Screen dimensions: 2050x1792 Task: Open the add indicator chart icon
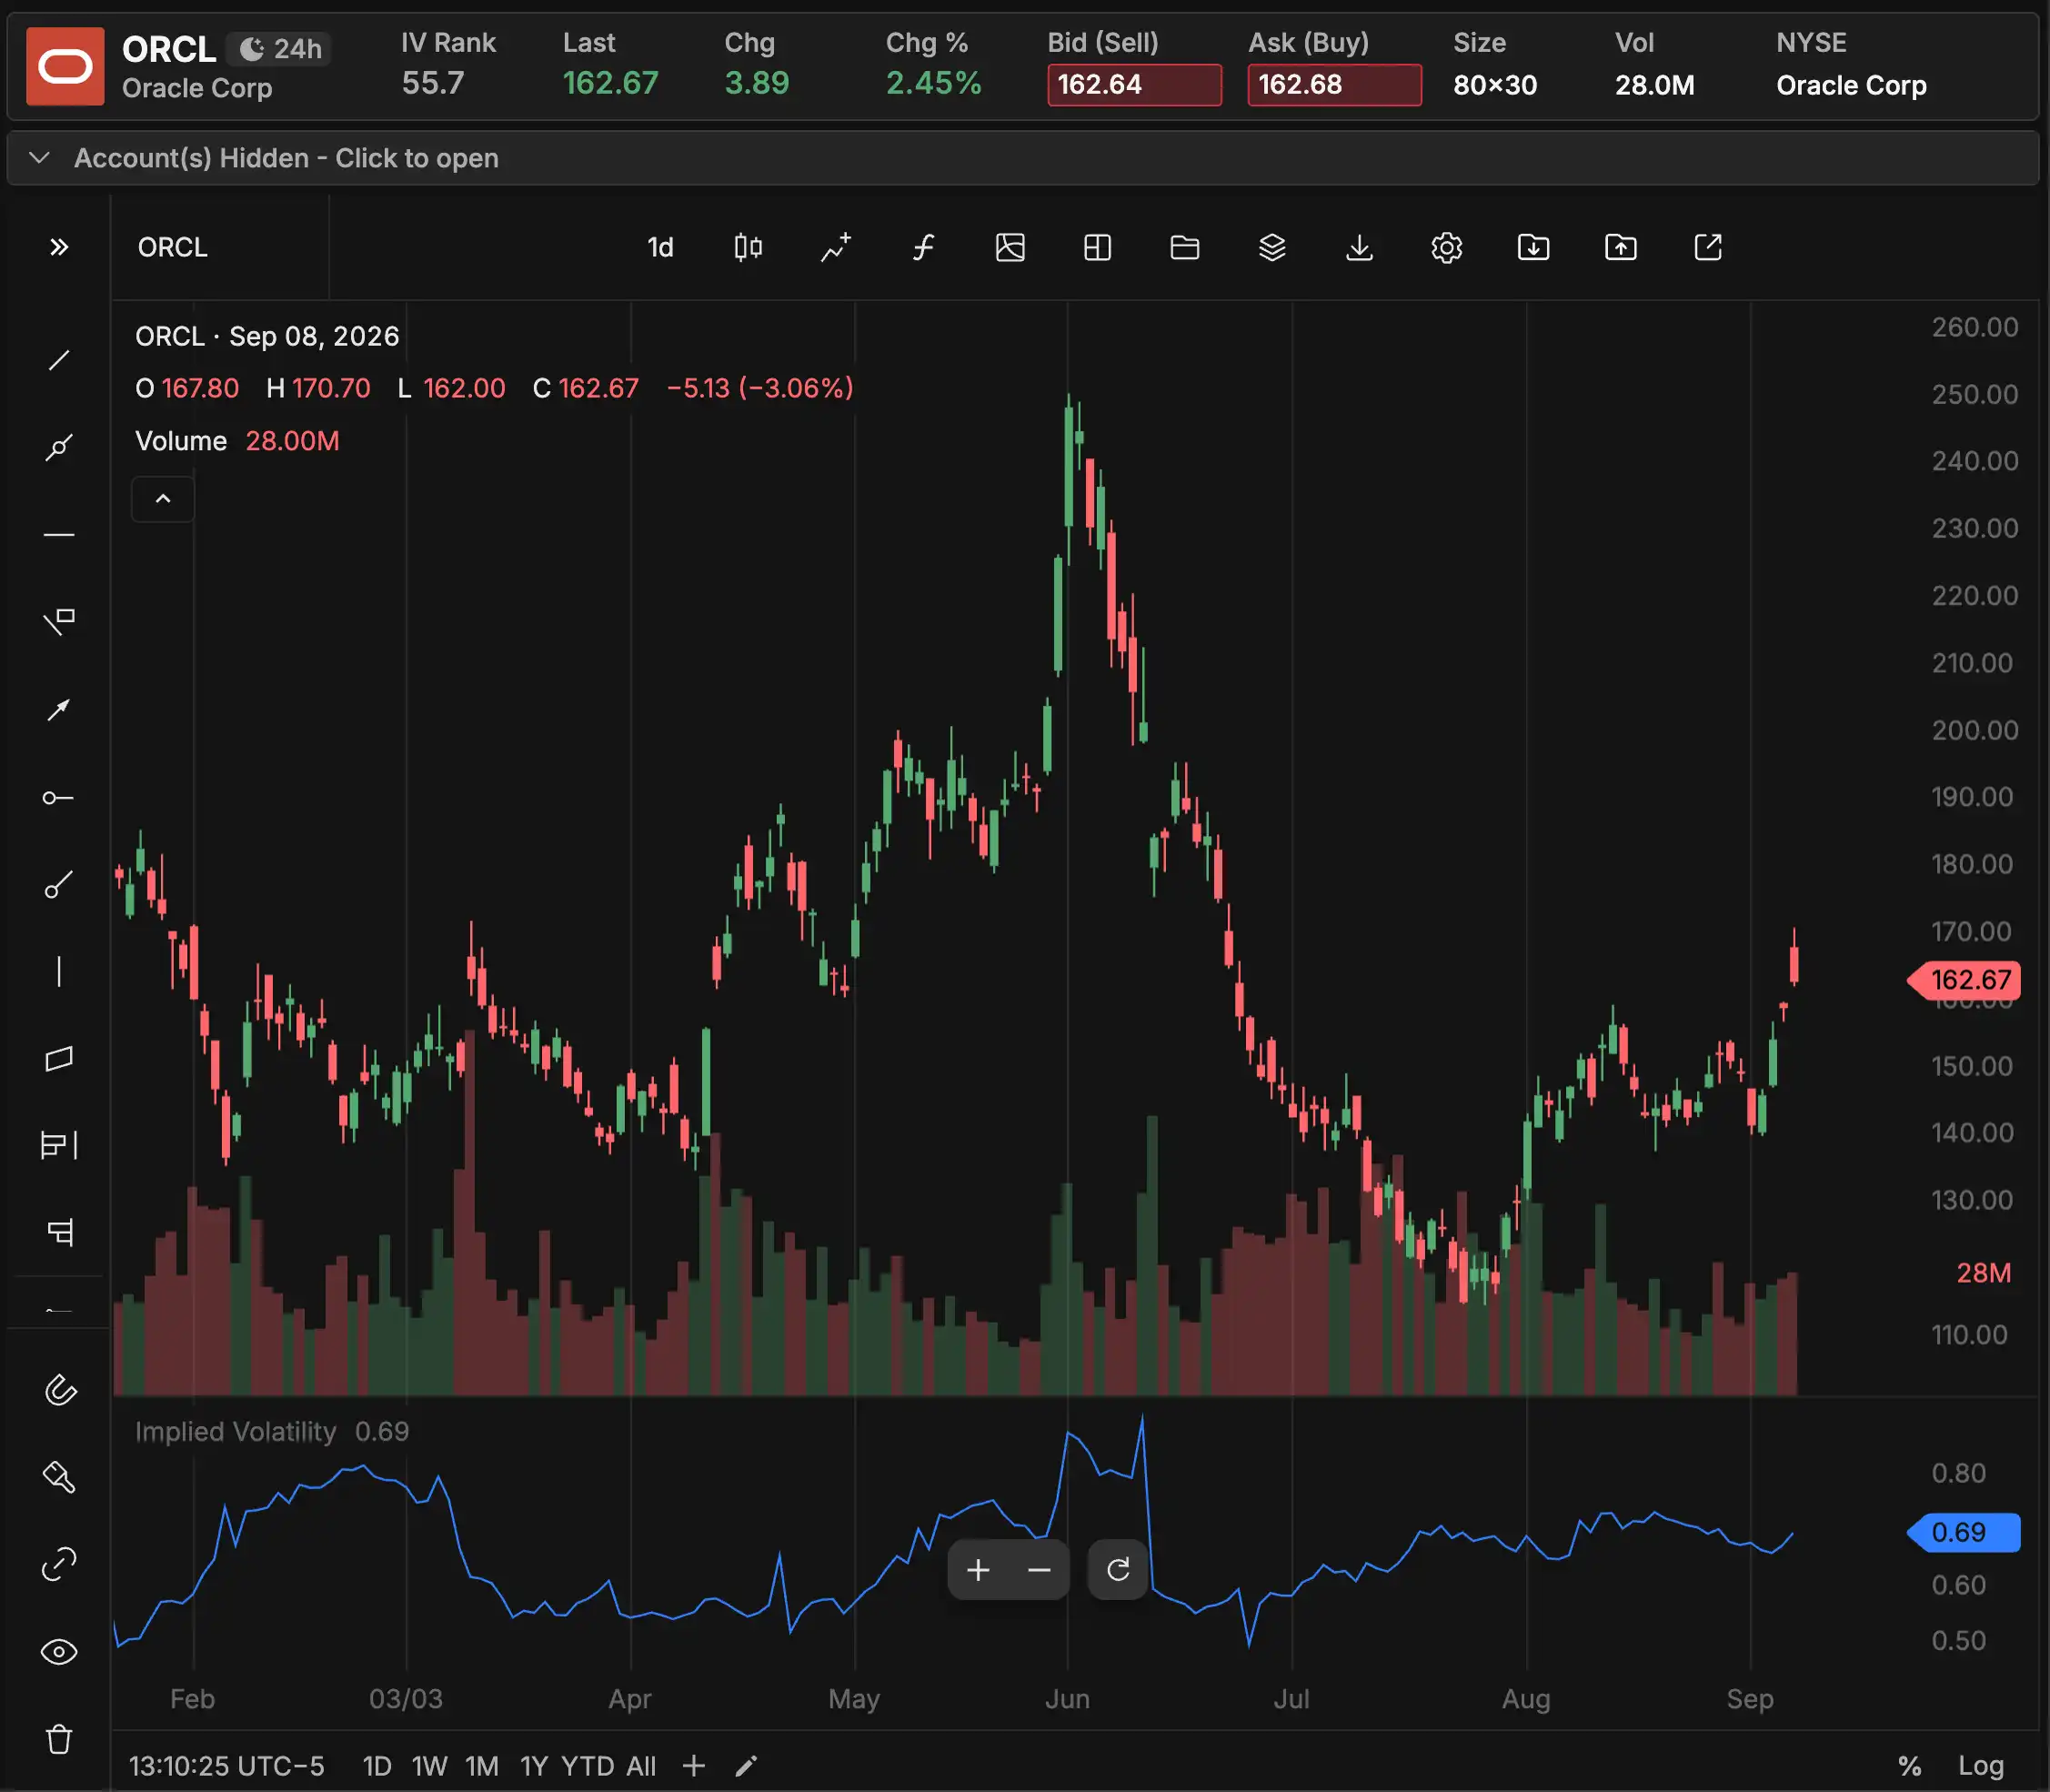836,247
